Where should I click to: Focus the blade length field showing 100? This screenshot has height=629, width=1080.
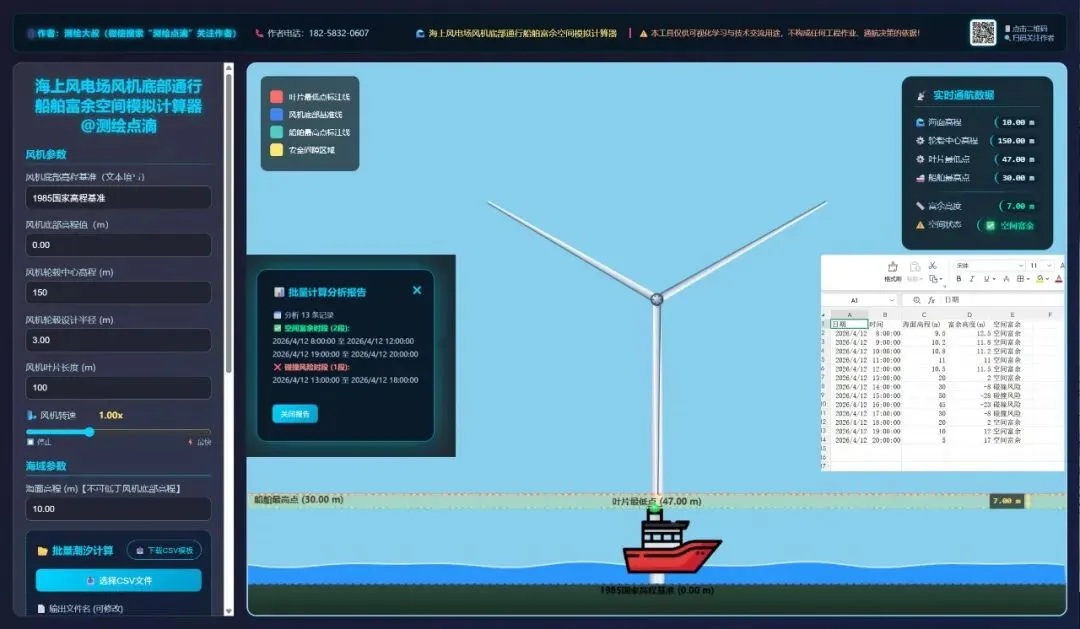point(118,387)
